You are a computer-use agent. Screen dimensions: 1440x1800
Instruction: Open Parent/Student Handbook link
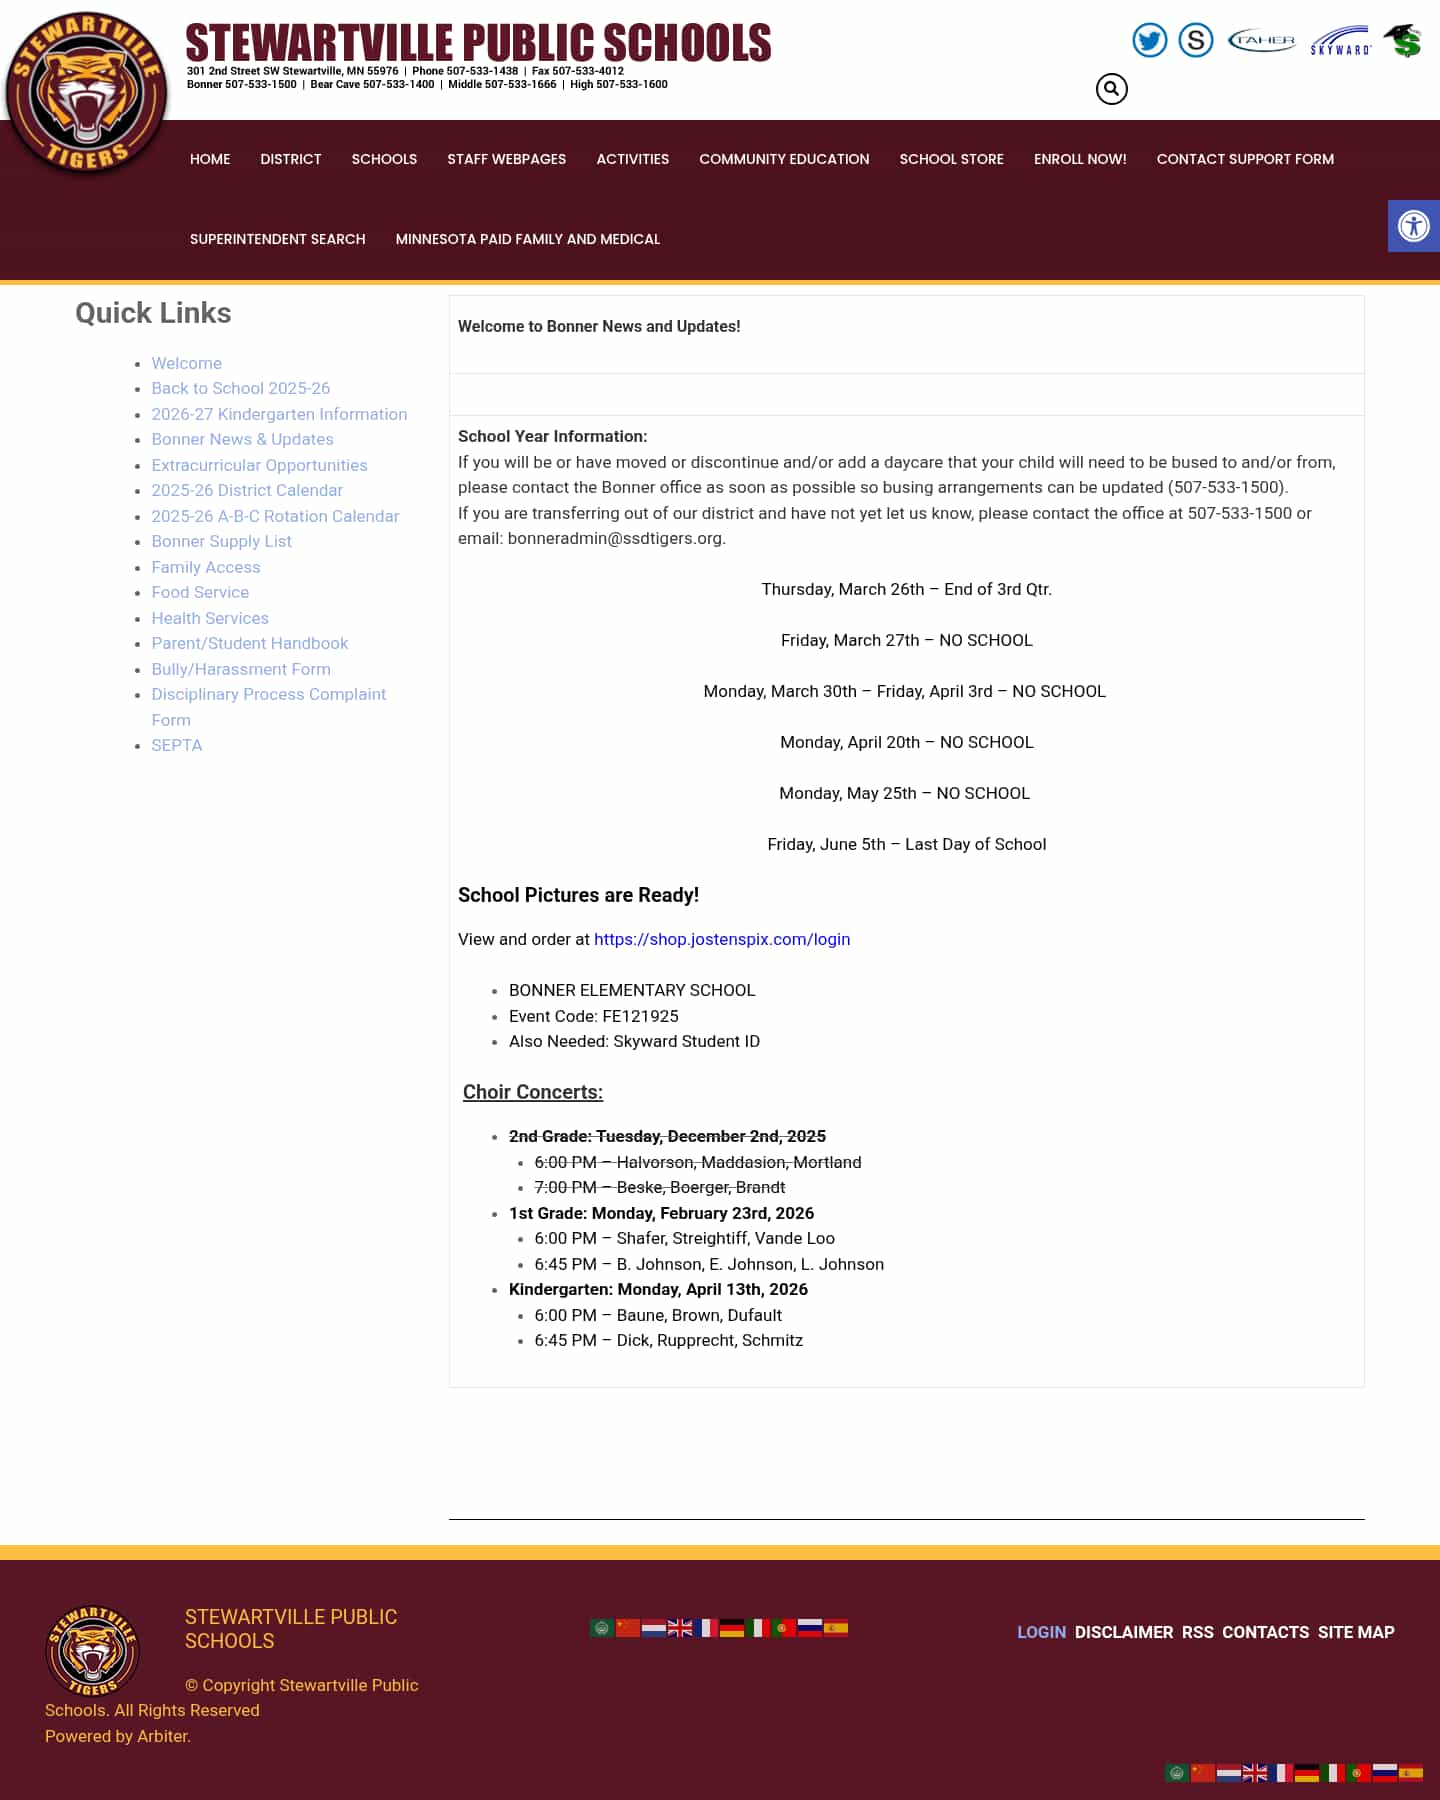coord(250,643)
